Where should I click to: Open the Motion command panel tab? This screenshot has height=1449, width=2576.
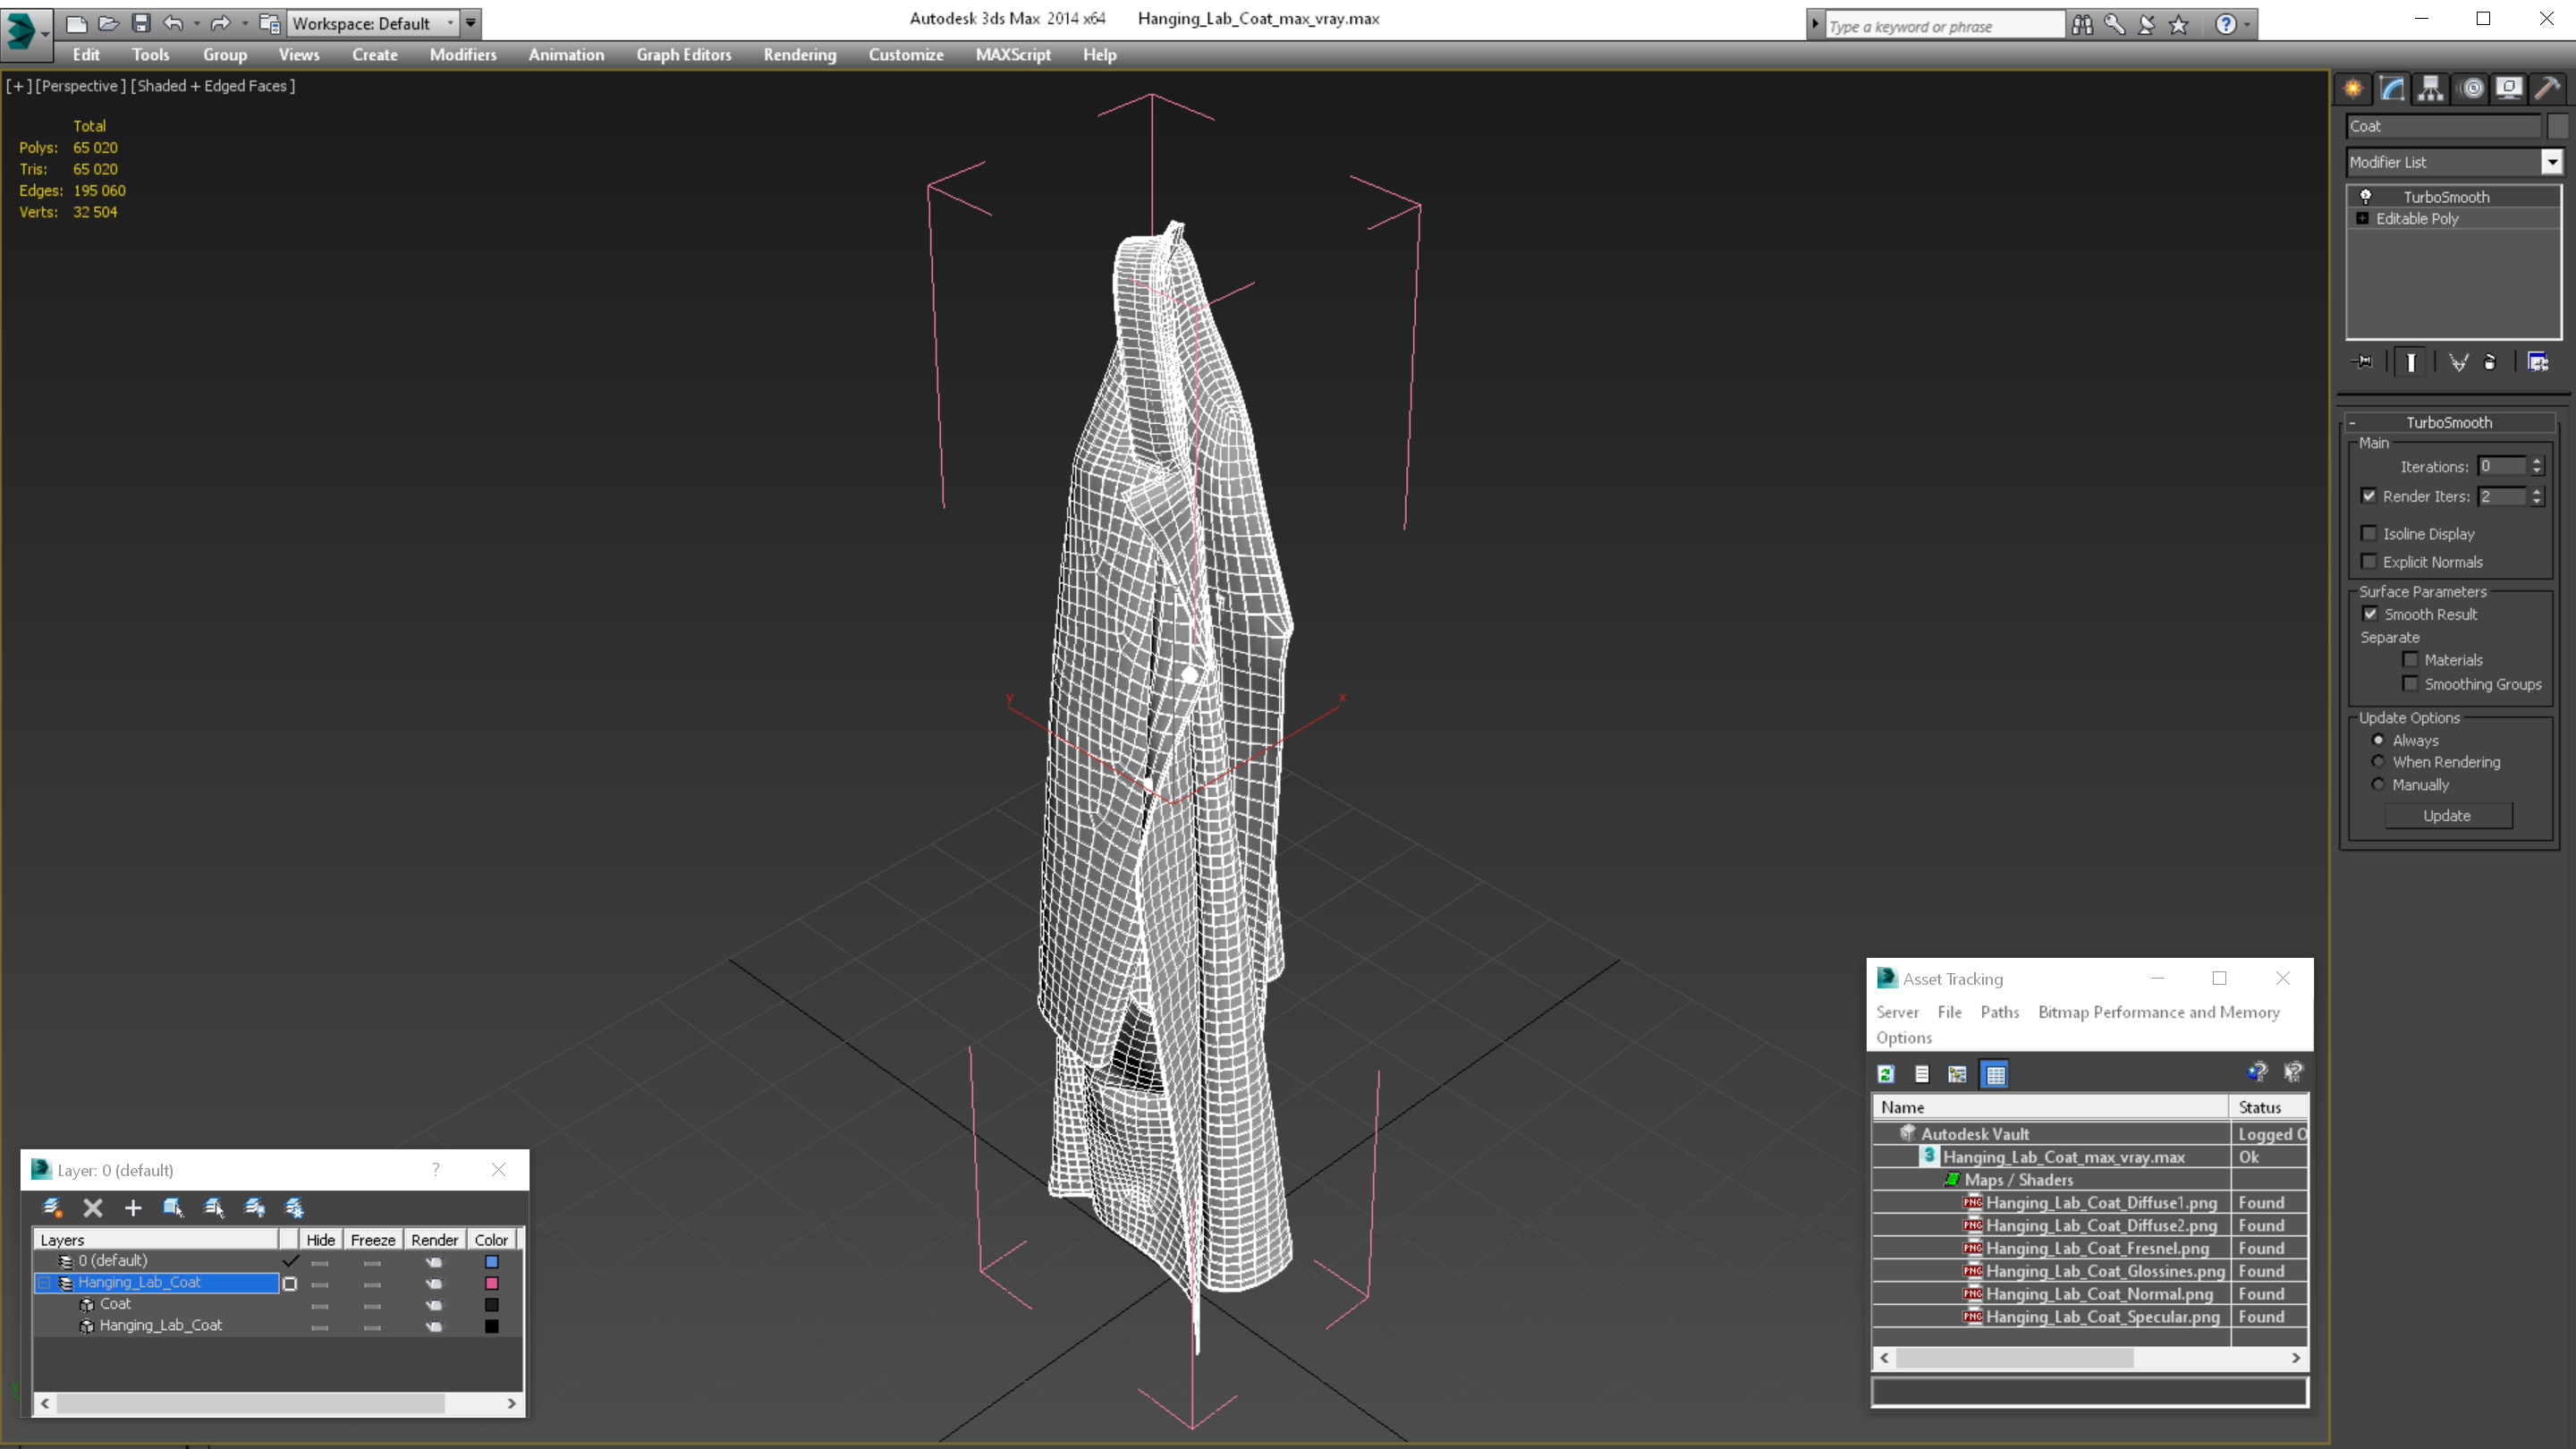click(x=2471, y=88)
